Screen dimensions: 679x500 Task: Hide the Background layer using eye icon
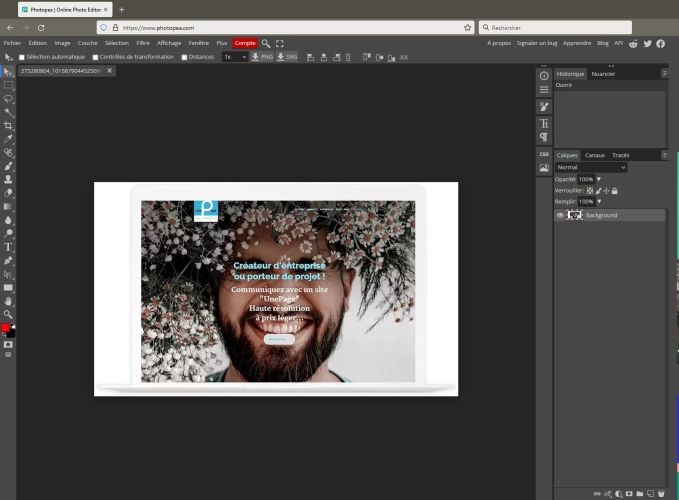point(560,215)
